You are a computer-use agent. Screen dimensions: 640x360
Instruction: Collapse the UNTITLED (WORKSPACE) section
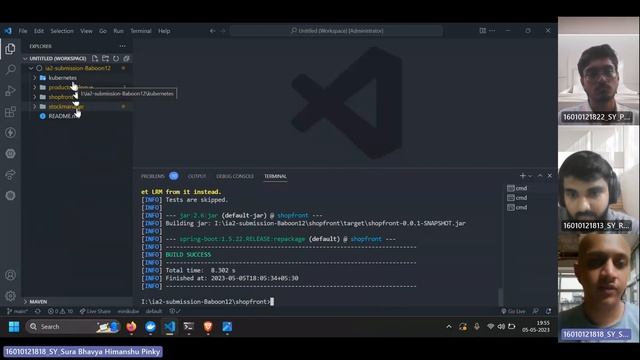[x=25, y=58]
